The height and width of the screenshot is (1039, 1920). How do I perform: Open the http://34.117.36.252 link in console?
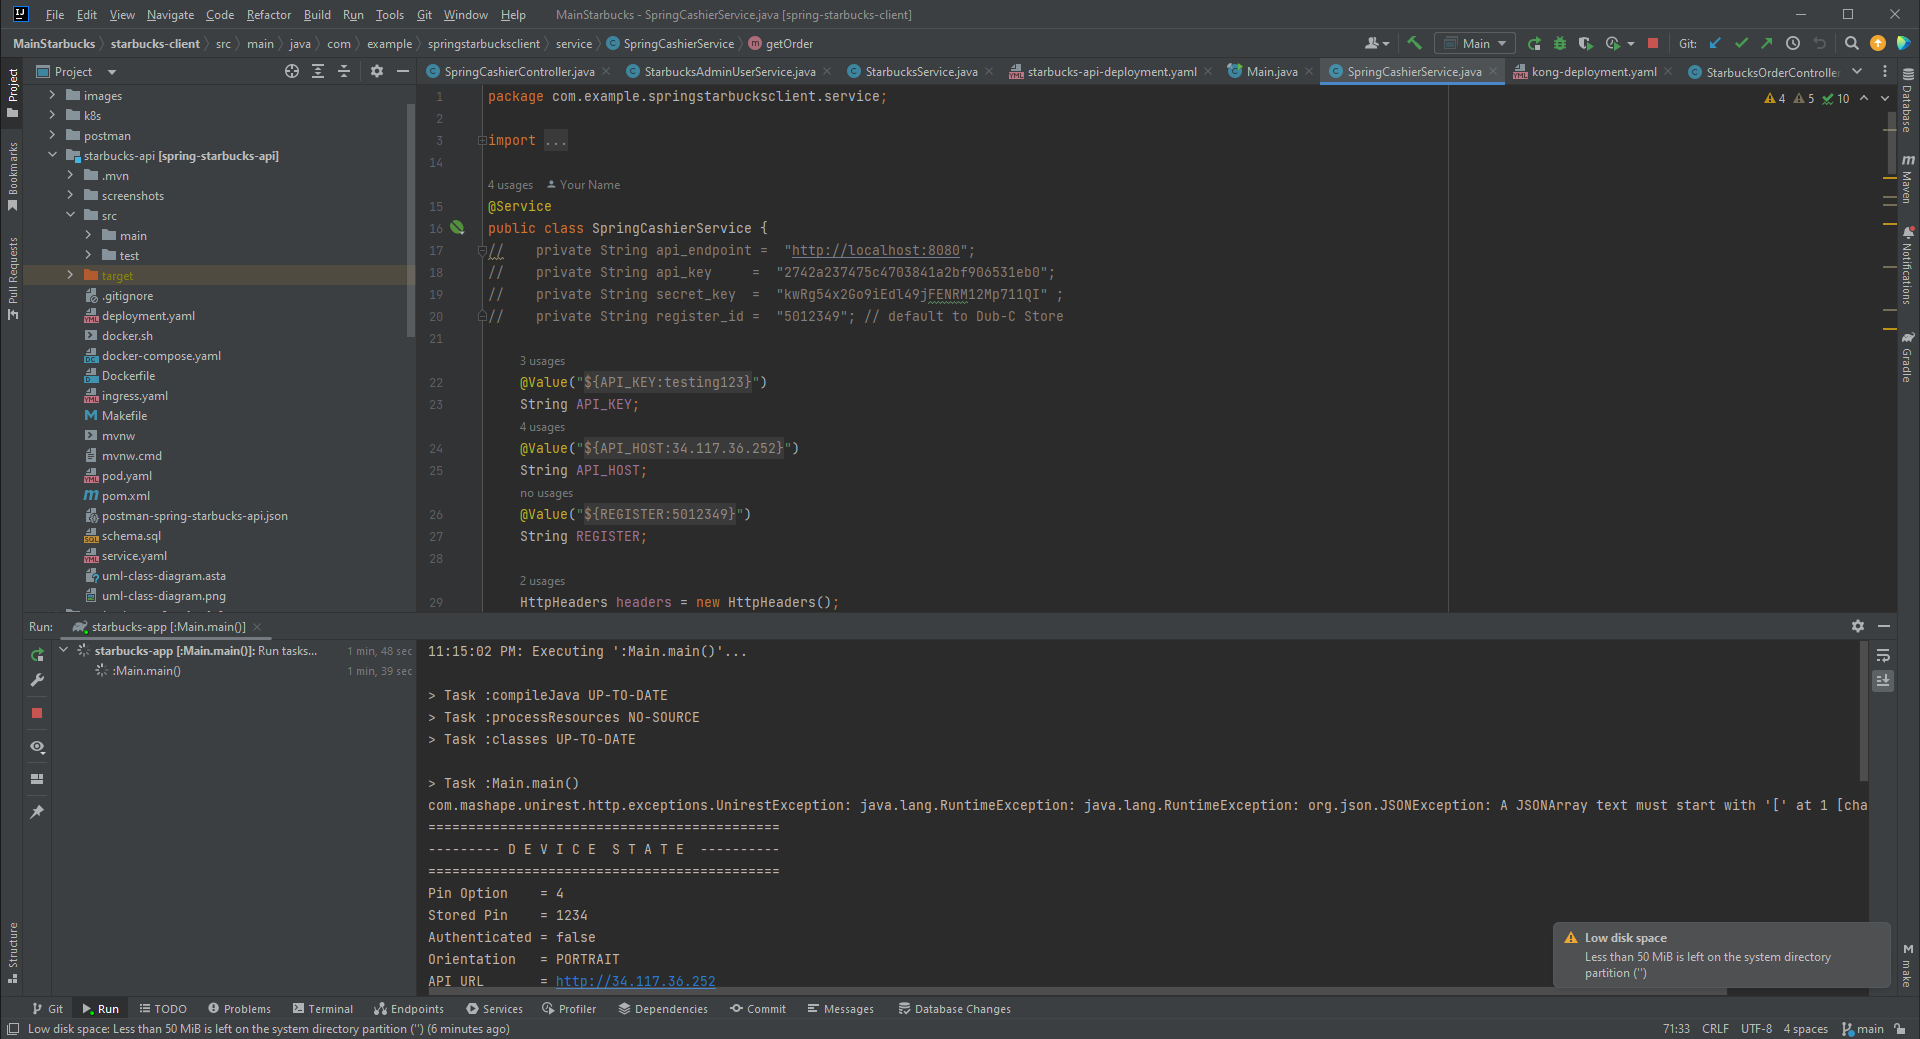click(x=635, y=981)
